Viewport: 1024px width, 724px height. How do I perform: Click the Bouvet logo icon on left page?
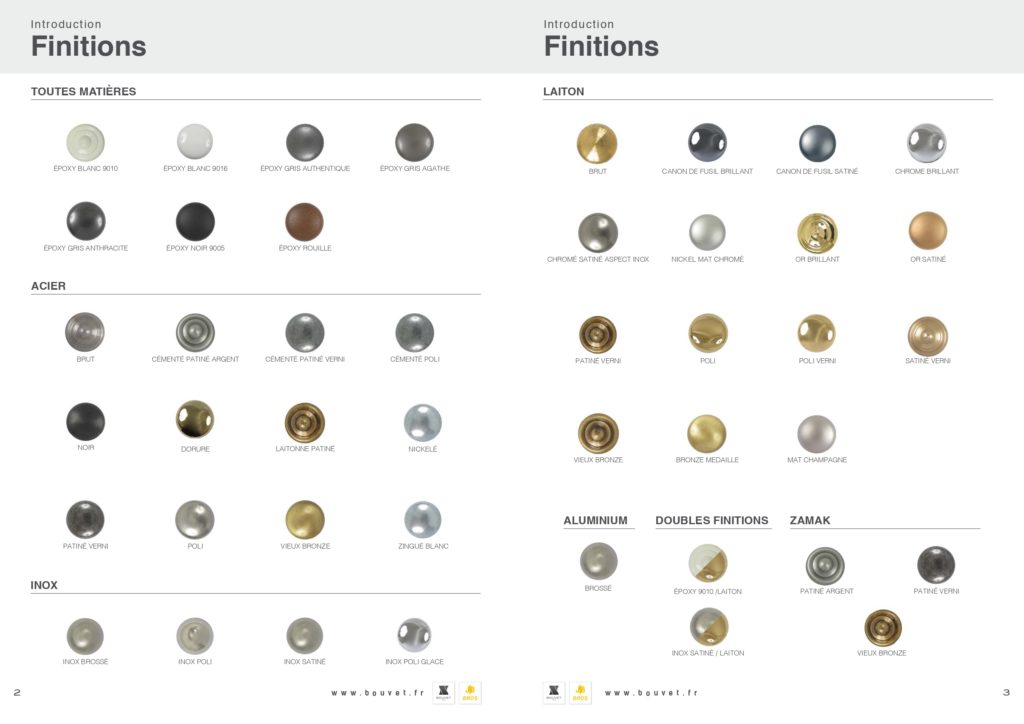click(443, 693)
